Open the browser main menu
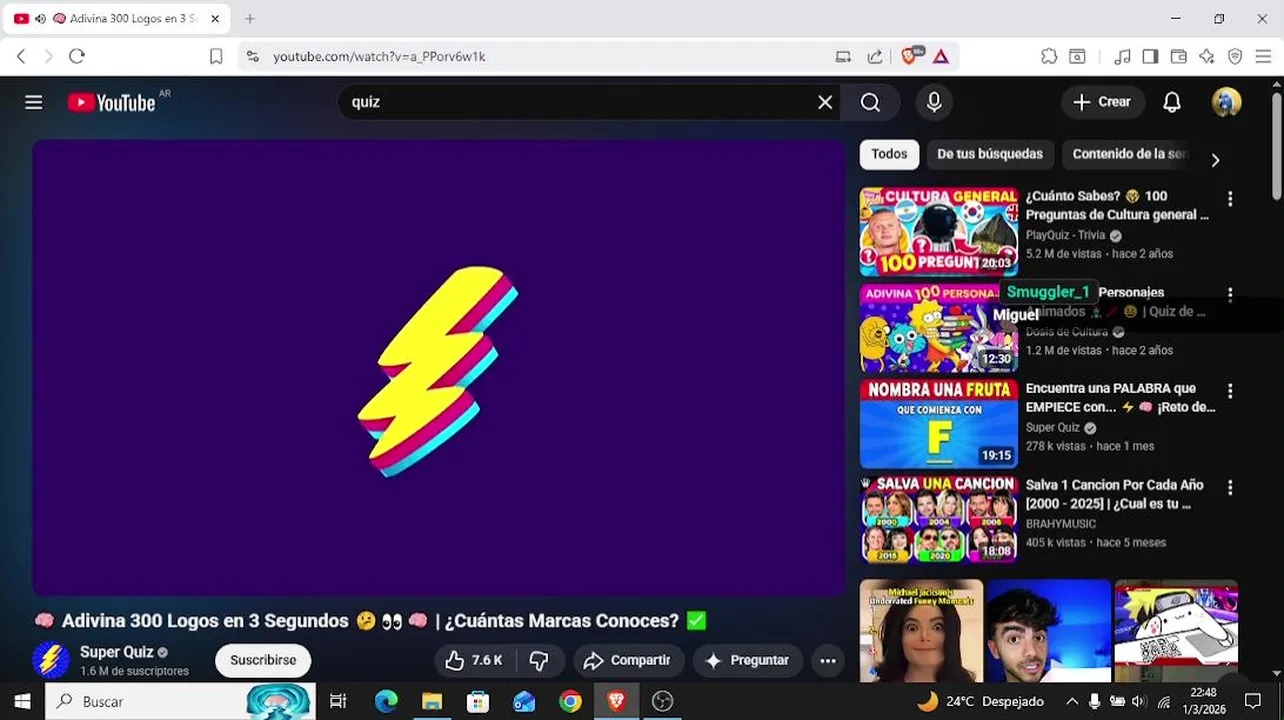This screenshot has height=720, width=1284. pos(1263,56)
